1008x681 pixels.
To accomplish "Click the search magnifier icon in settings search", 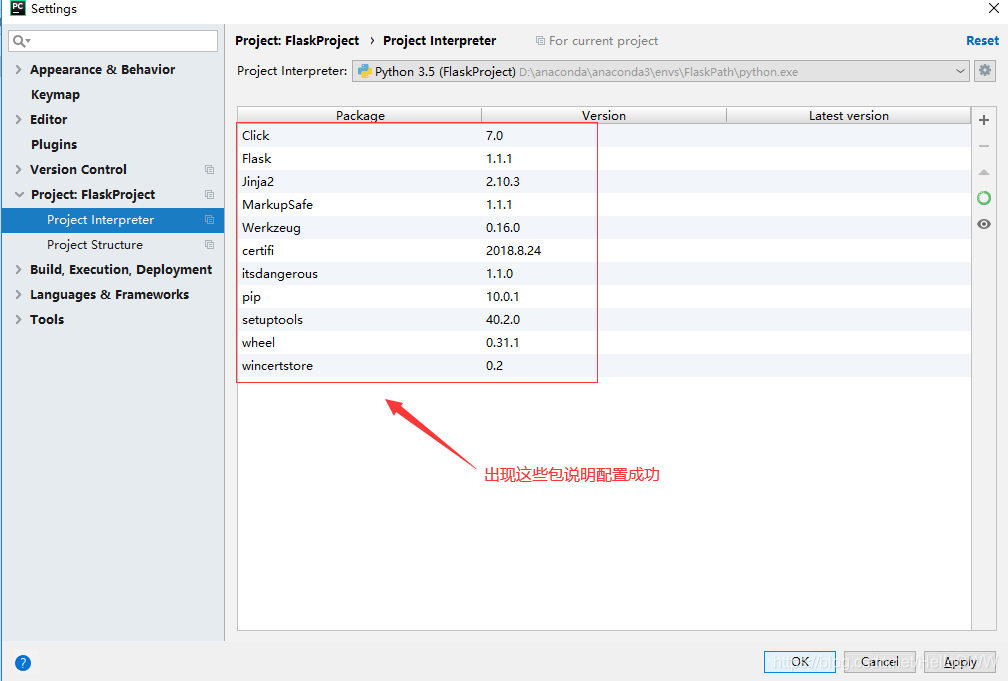I will point(21,41).
